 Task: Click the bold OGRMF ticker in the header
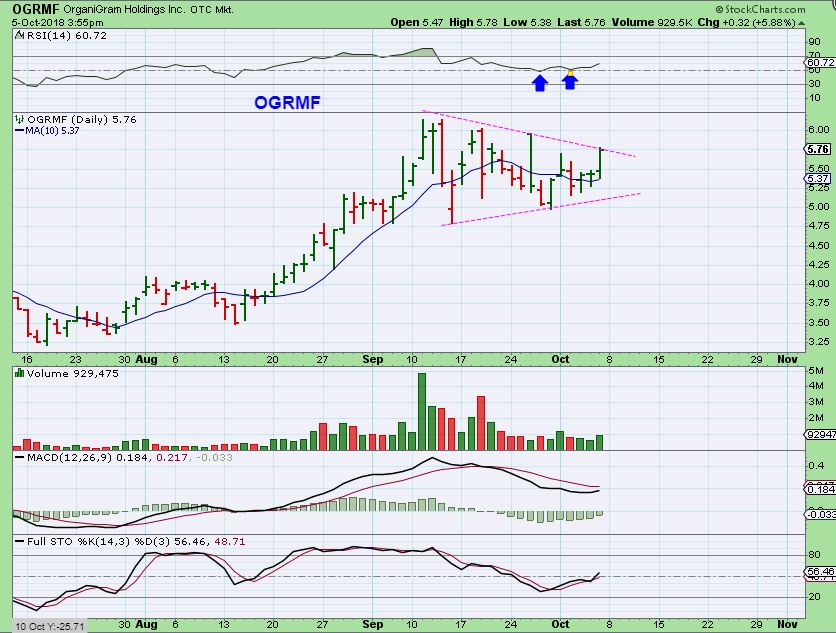tap(35, 9)
